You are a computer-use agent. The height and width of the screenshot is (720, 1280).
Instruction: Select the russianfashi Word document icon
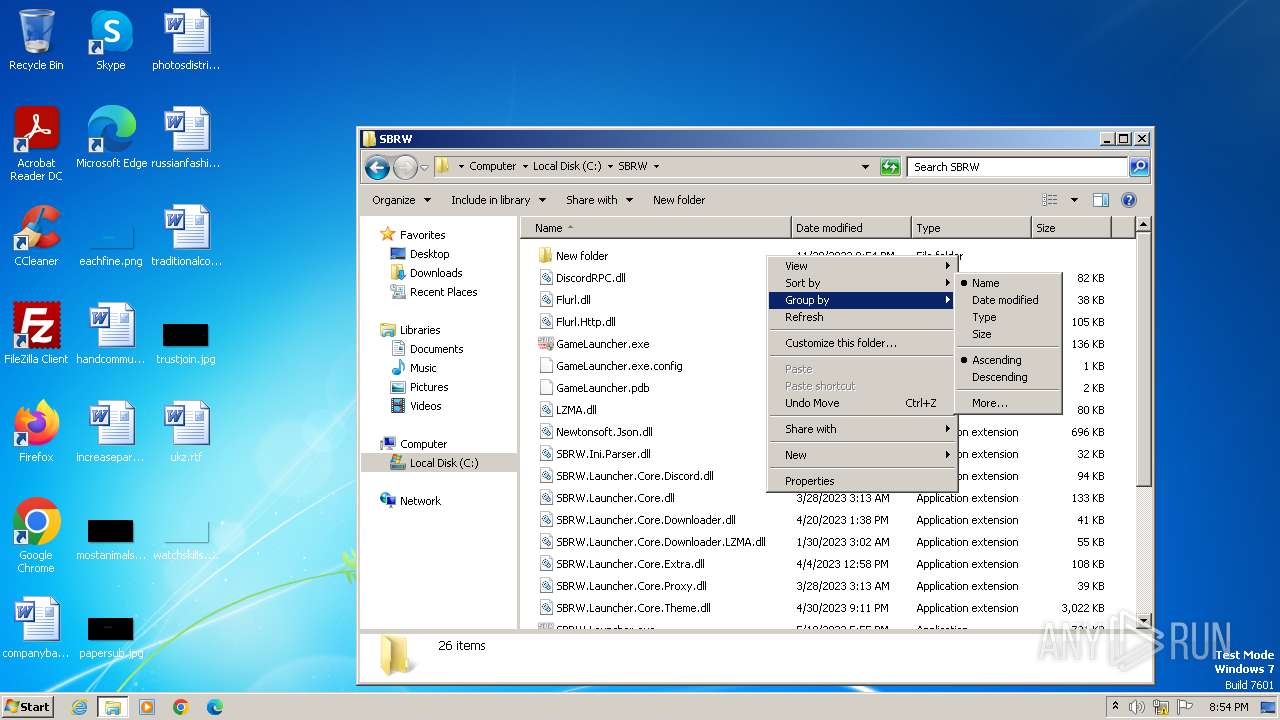[186, 138]
